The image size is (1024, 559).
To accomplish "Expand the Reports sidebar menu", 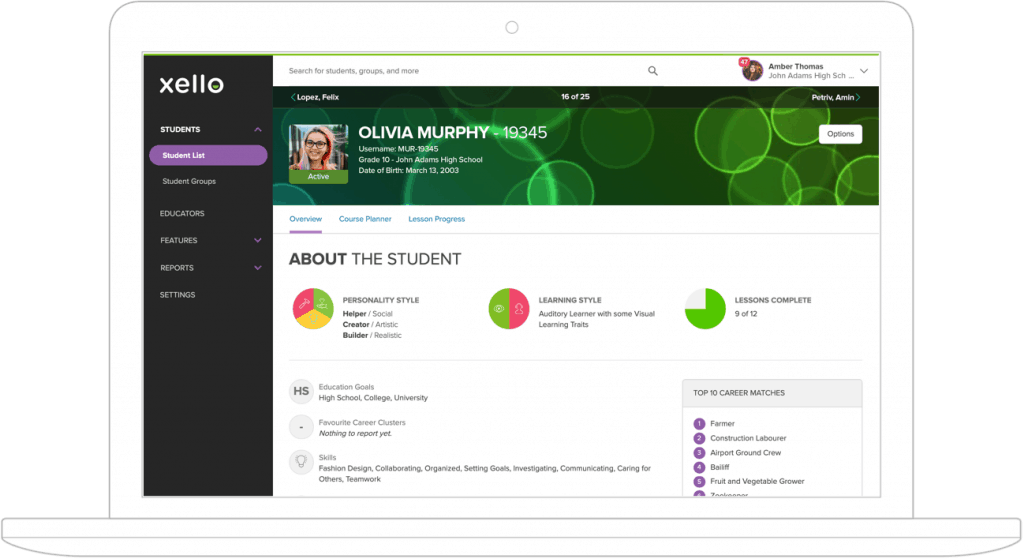I will click(258, 268).
